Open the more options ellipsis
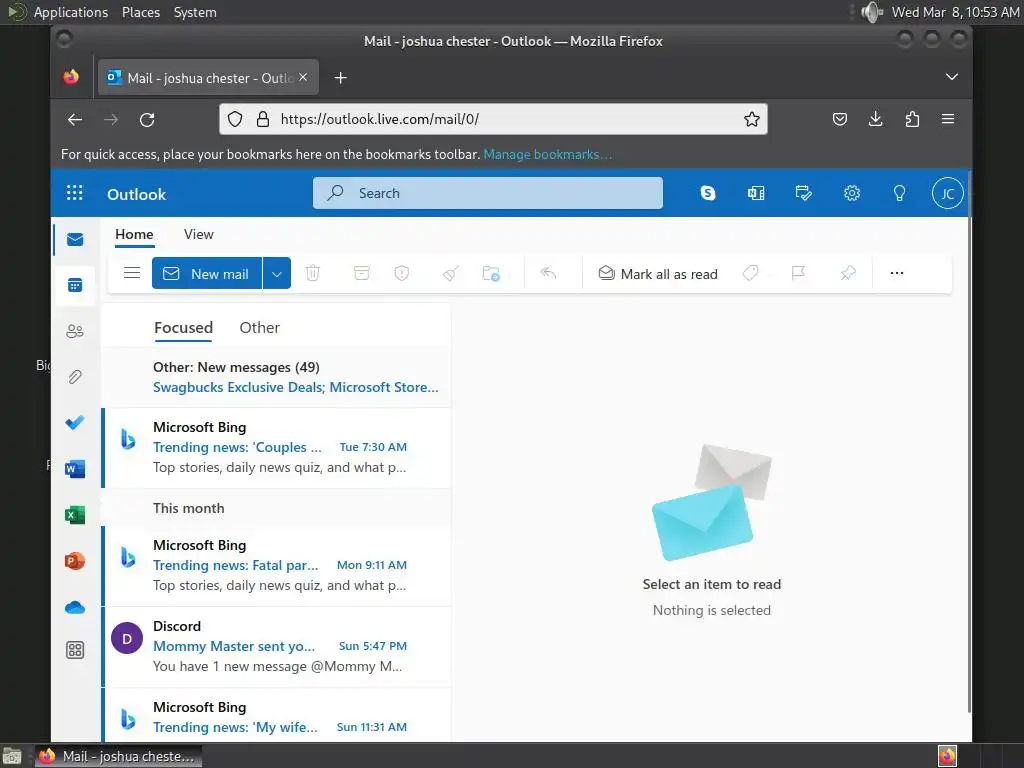This screenshot has width=1024, height=768. [897, 273]
